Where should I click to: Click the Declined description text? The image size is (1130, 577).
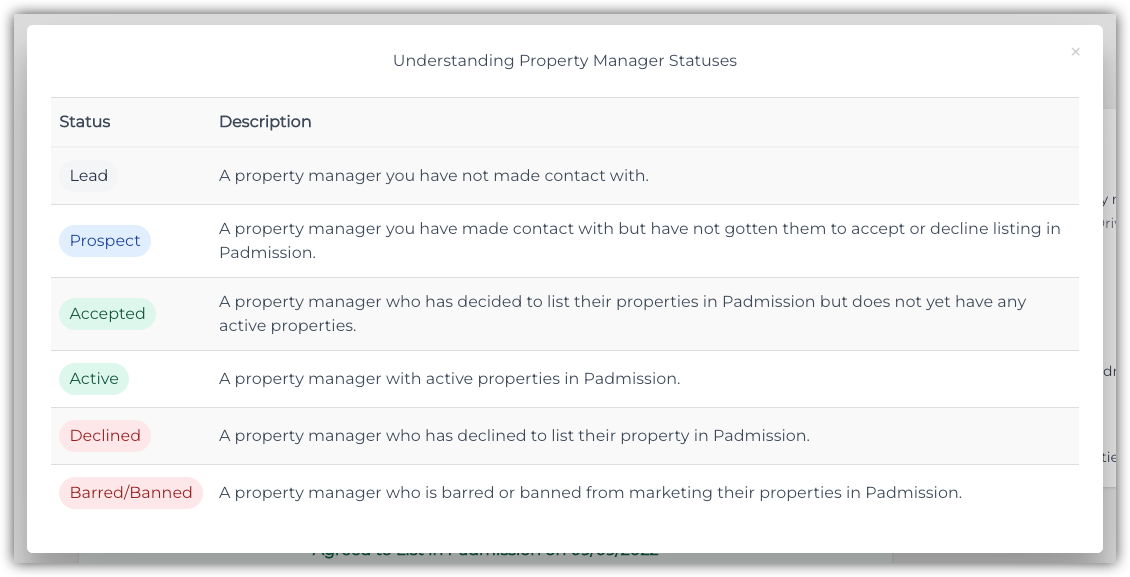click(x=515, y=436)
